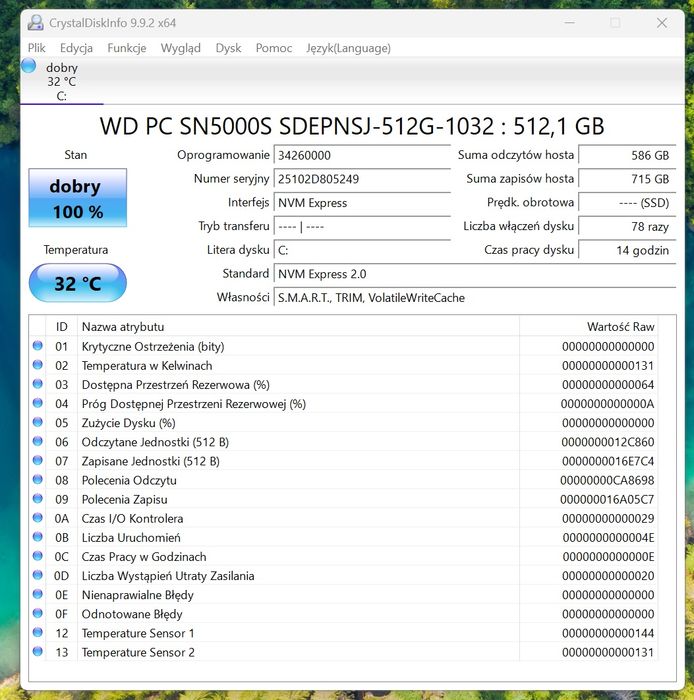The width and height of the screenshot is (694, 700).
Task: Click status orb for Czas Pracy w Godzinach
Action: point(37,556)
